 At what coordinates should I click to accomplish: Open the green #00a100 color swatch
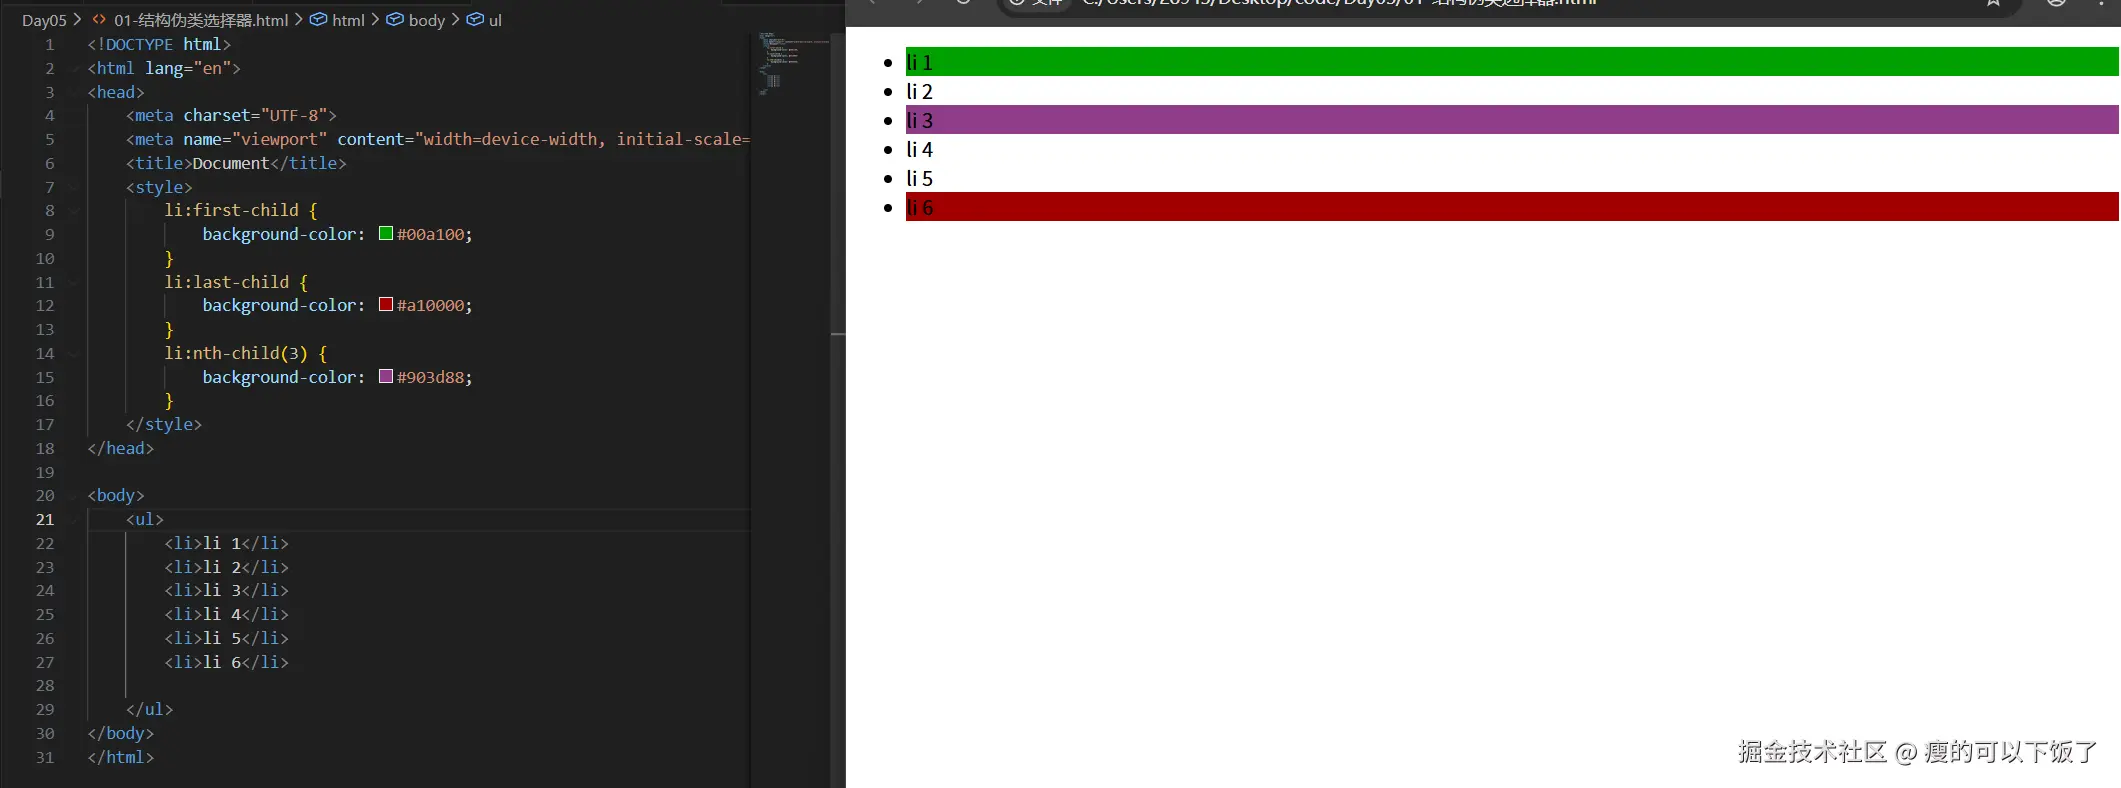386,234
